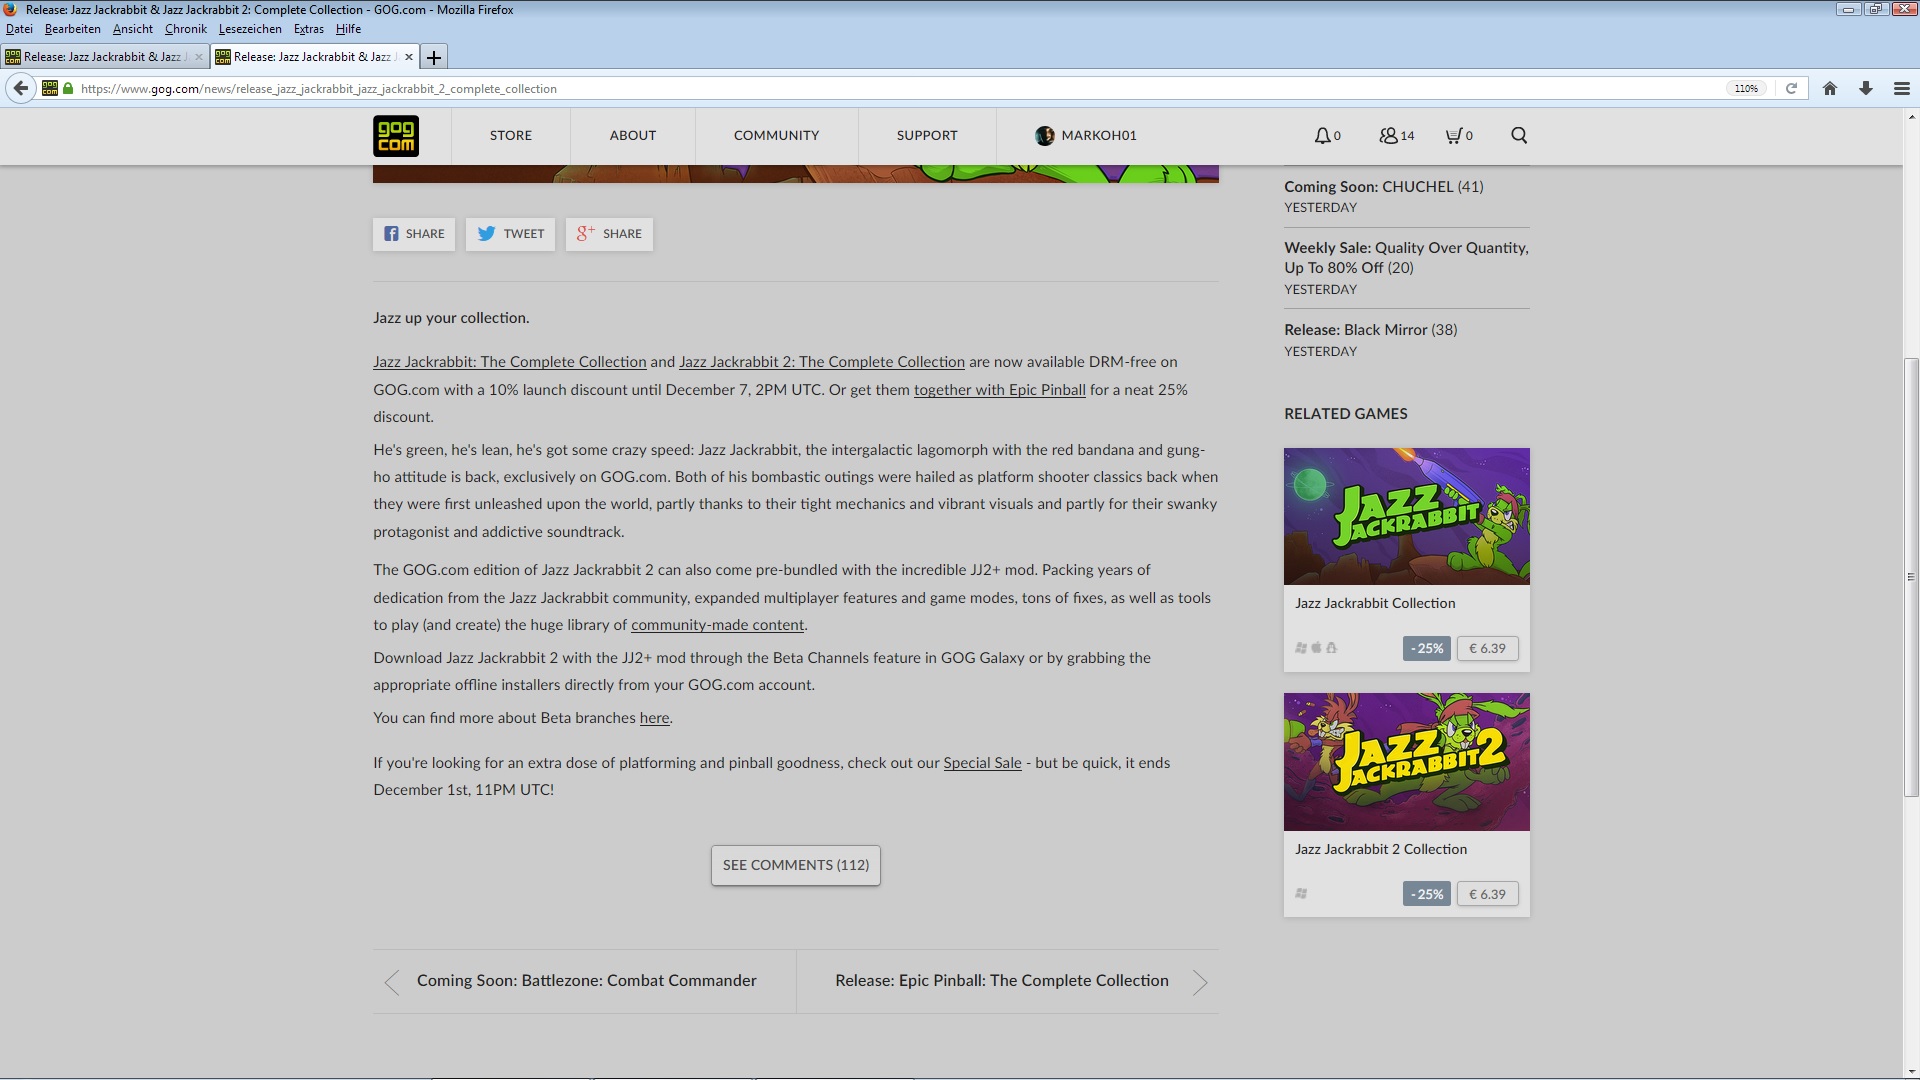
Task: Open the Chronik menu
Action: (185, 29)
